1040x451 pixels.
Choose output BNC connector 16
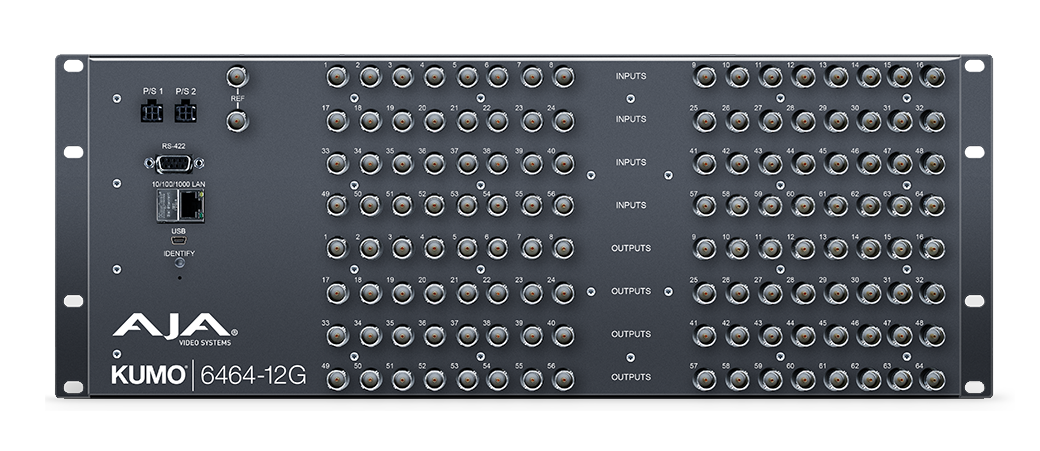[933, 249]
